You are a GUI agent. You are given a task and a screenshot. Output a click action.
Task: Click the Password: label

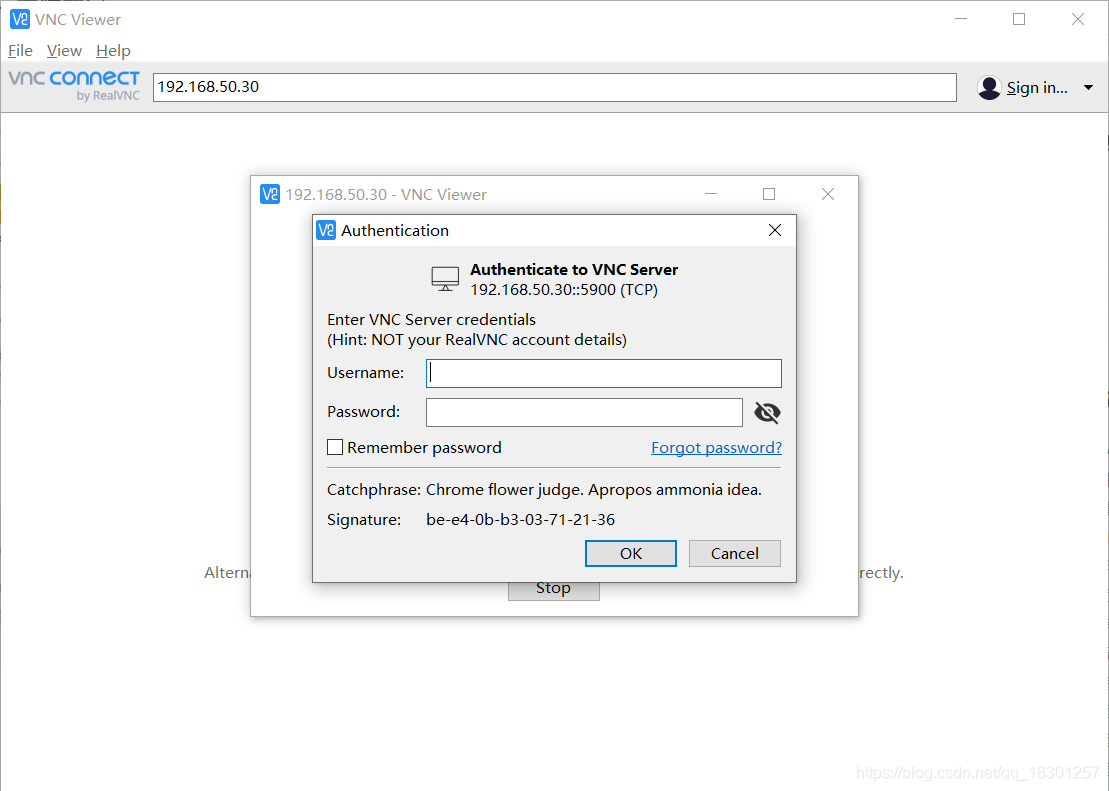(x=364, y=412)
